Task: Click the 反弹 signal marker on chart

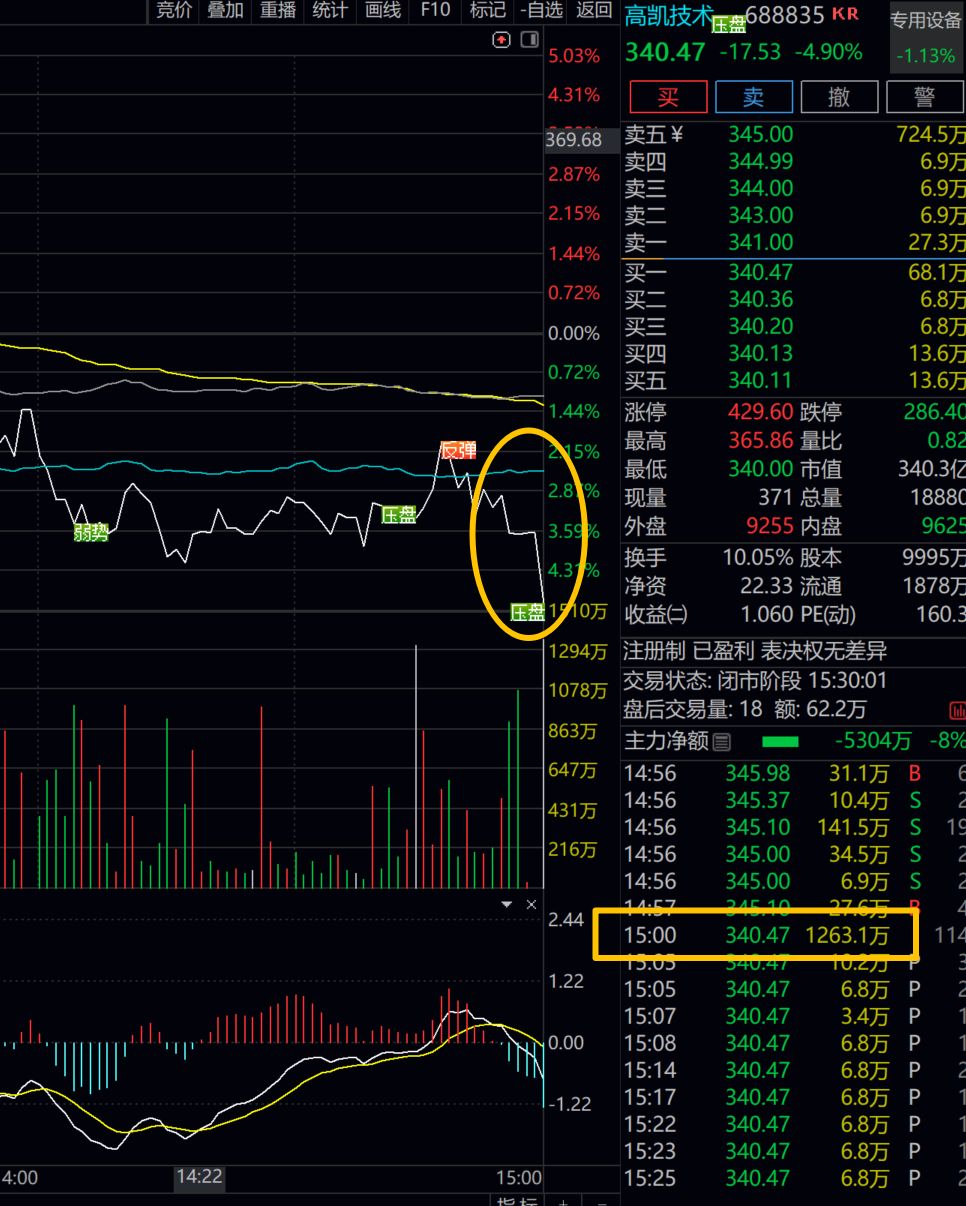Action: click(459, 450)
